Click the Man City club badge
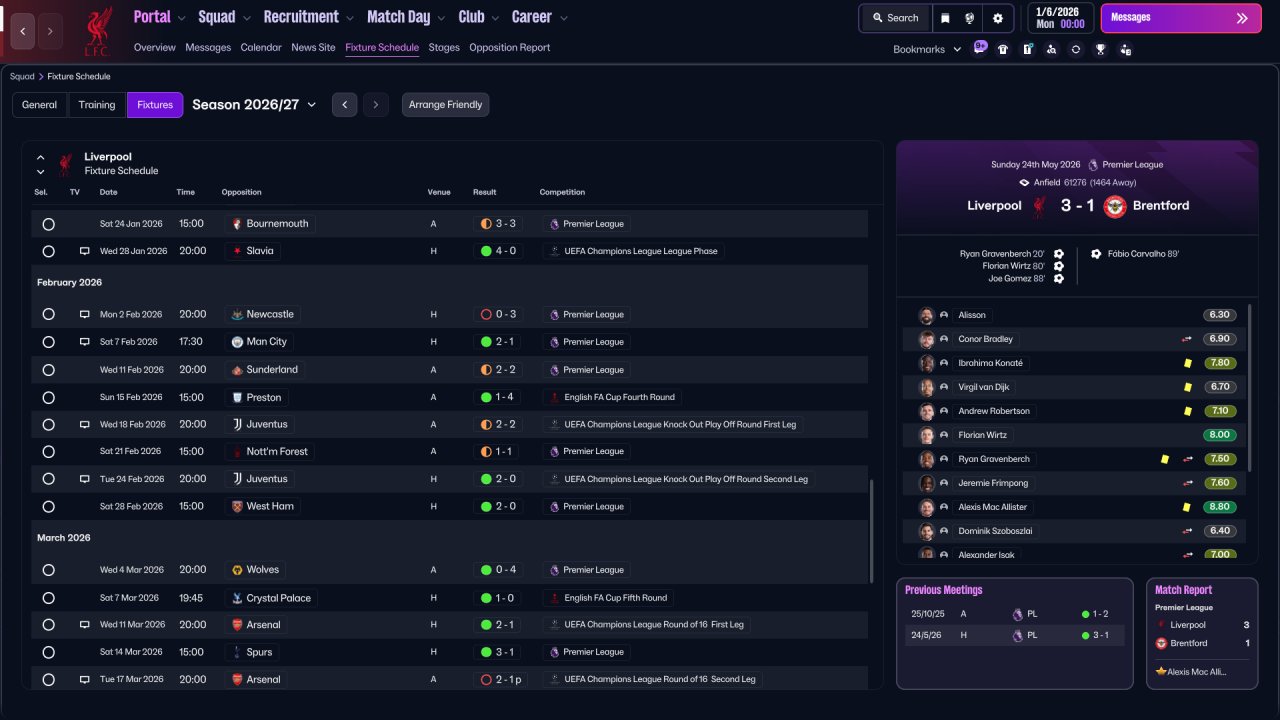 pyautogui.click(x=237, y=342)
